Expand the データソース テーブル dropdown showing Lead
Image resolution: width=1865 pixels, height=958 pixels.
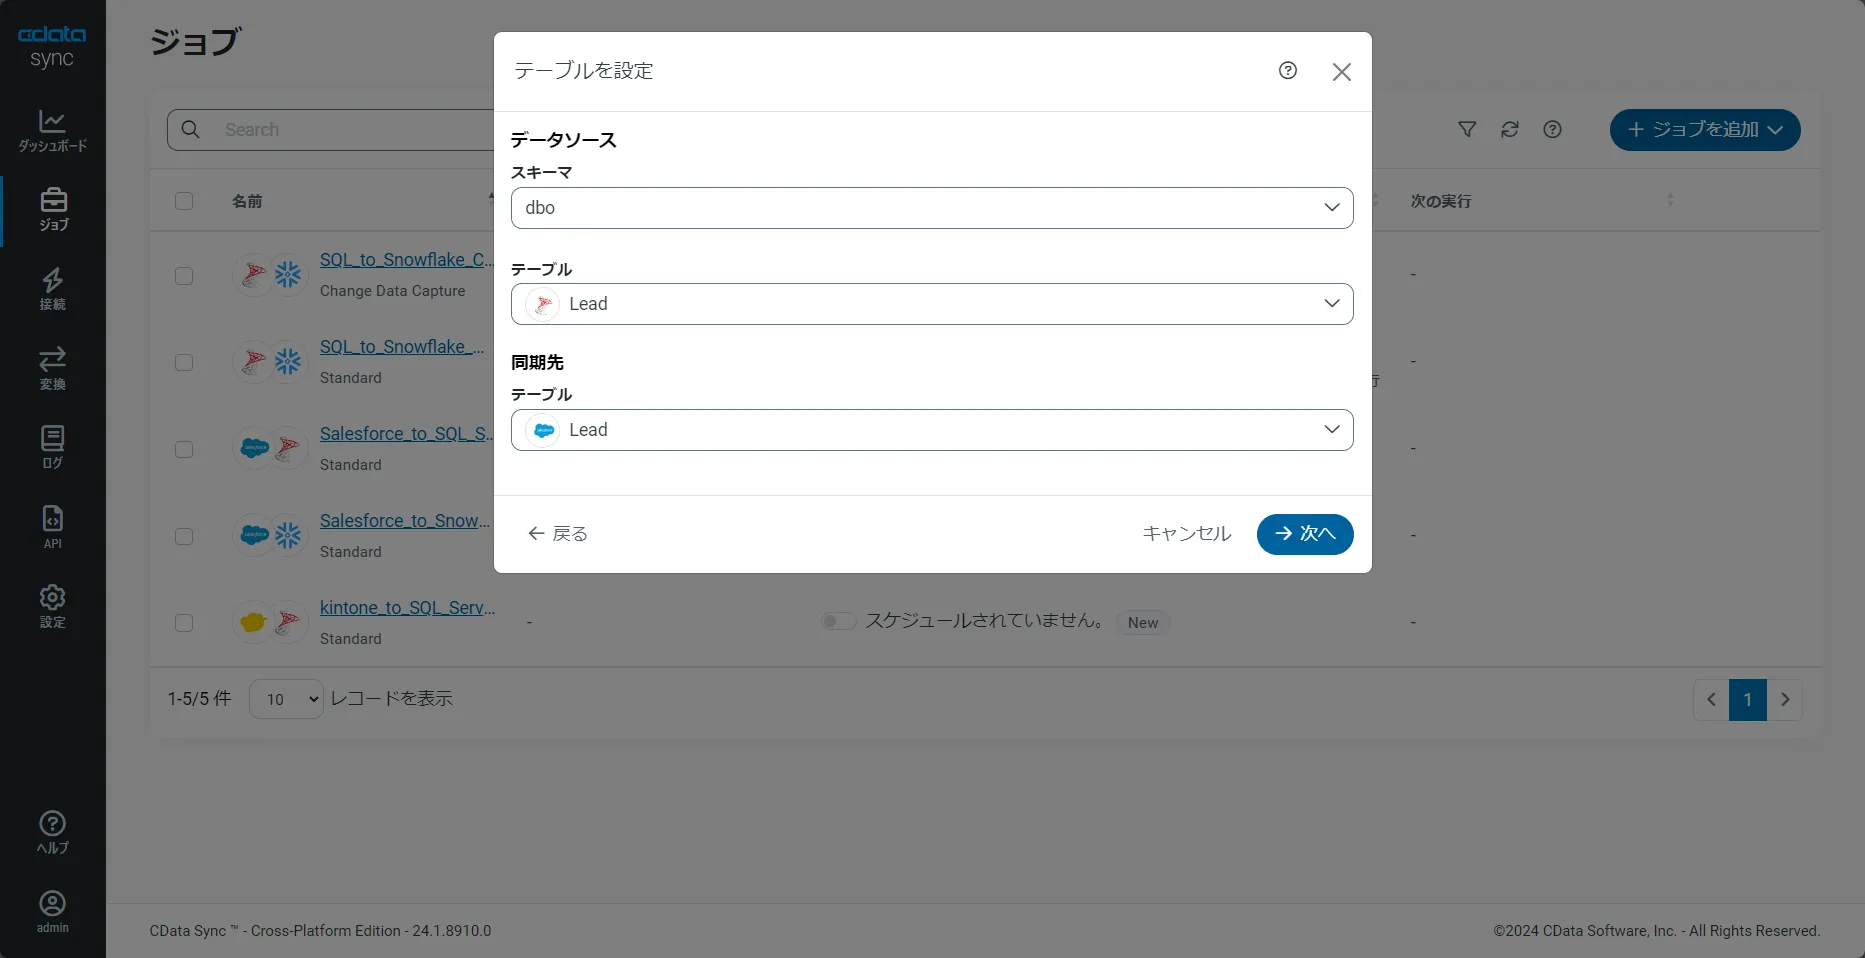tap(931, 304)
